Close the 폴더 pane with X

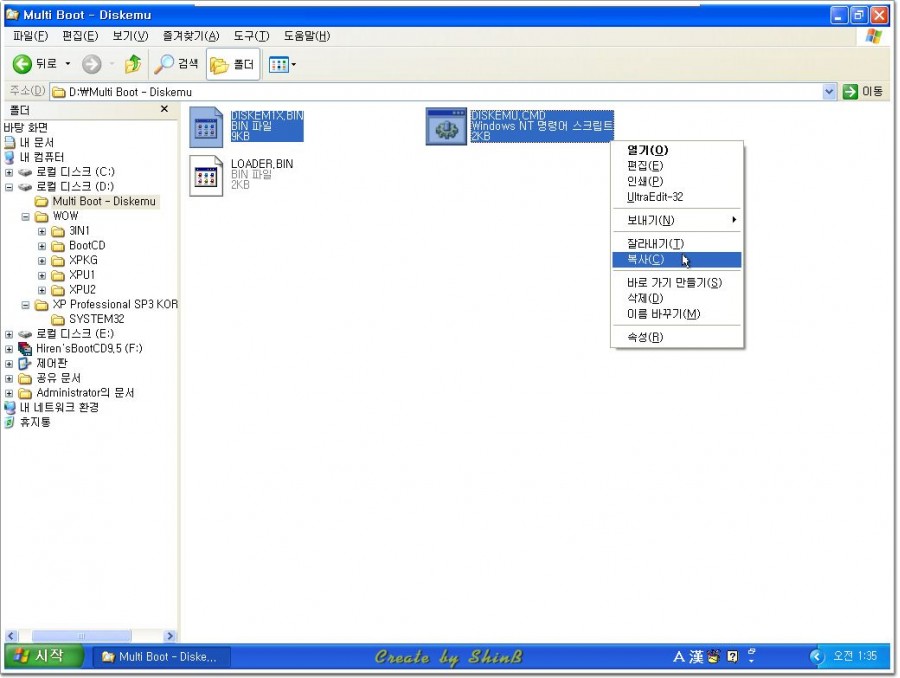(164, 109)
